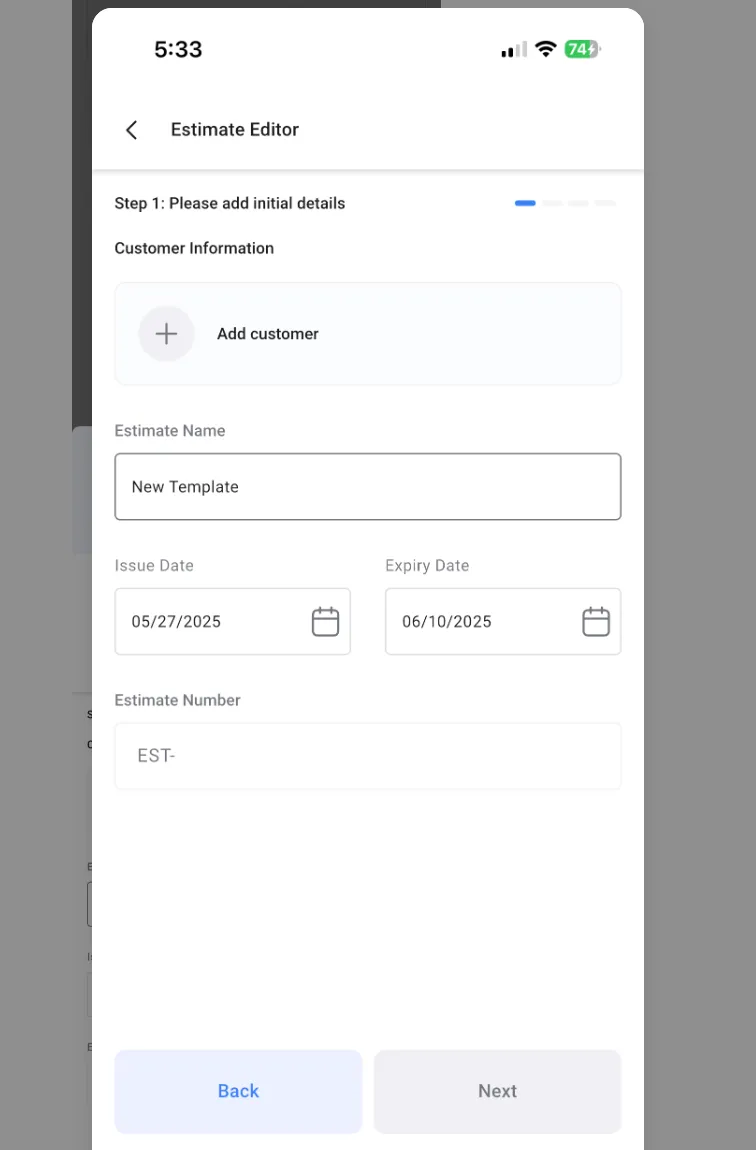The height and width of the screenshot is (1150, 756).
Task: Click the plus icon to add customer
Action: pyautogui.click(x=166, y=334)
